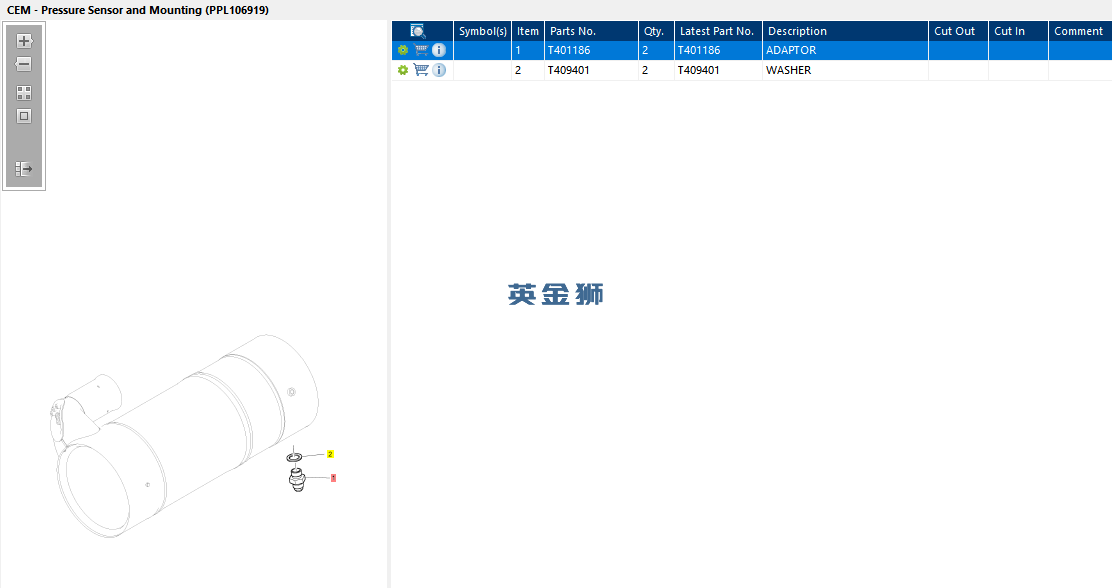Click green gear icon for WASHER row
The width and height of the screenshot is (1112, 588).
click(403, 70)
